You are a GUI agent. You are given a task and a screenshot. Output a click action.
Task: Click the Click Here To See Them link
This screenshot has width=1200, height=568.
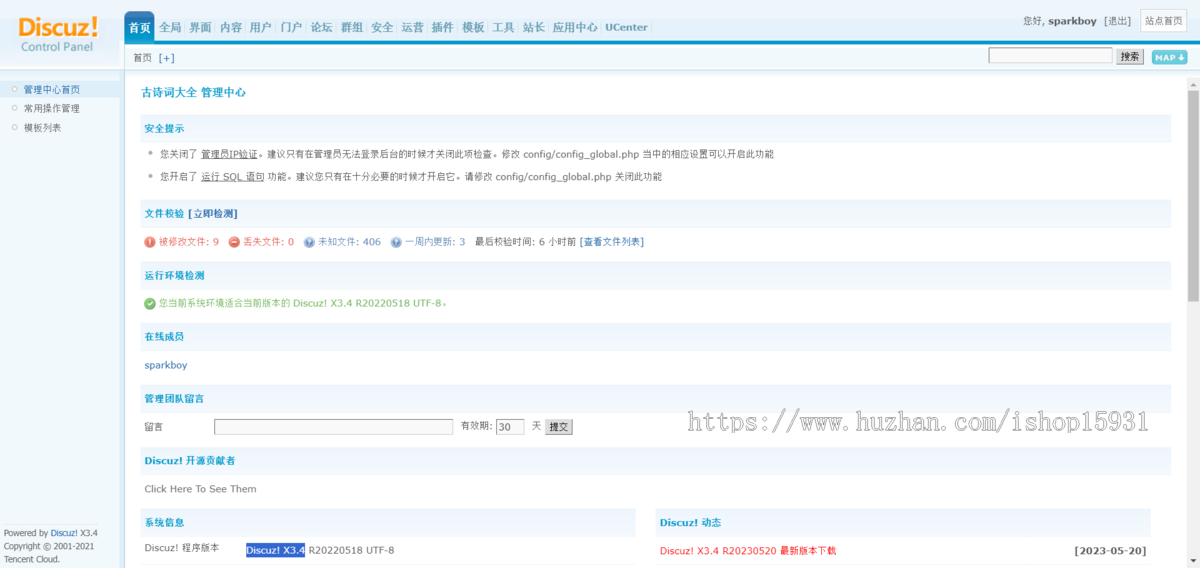coord(200,489)
